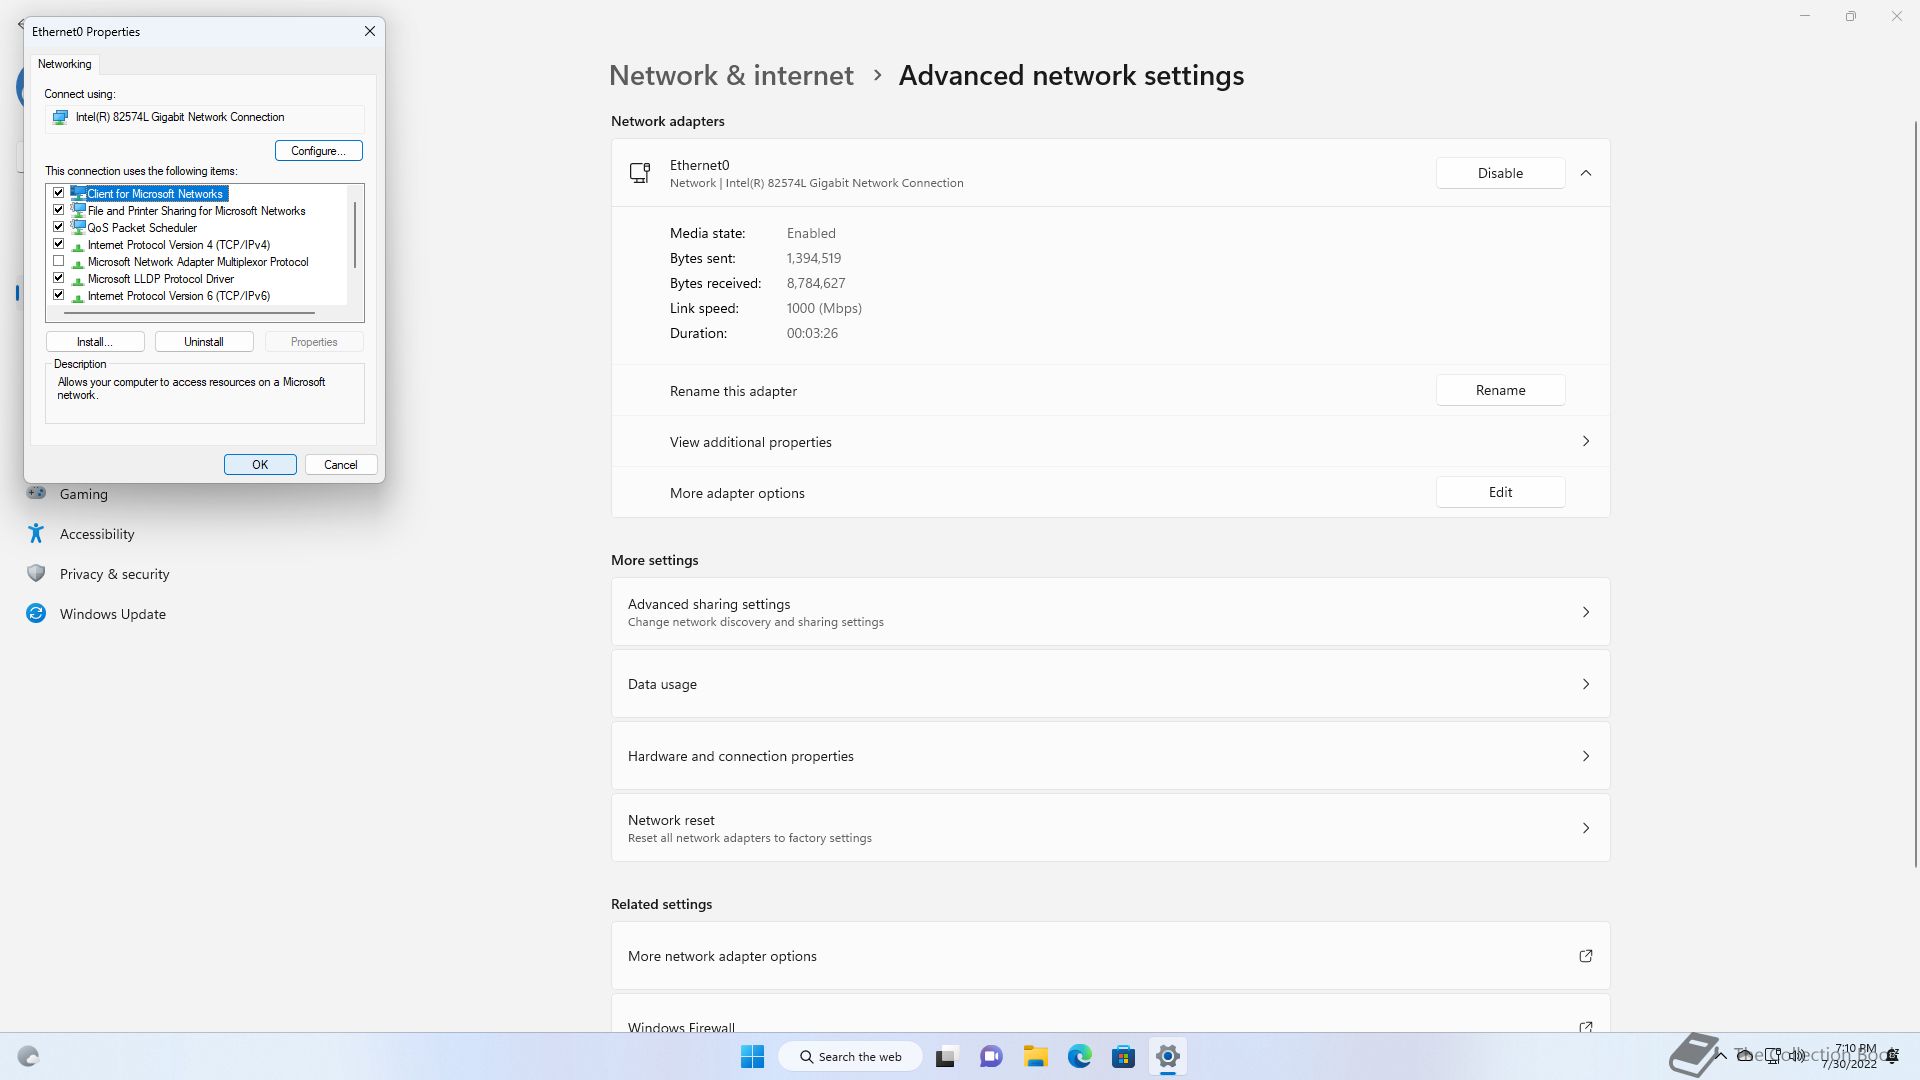Viewport: 1920px width, 1080px height.
Task: Click the Privacy shield icon
Action: 36,573
